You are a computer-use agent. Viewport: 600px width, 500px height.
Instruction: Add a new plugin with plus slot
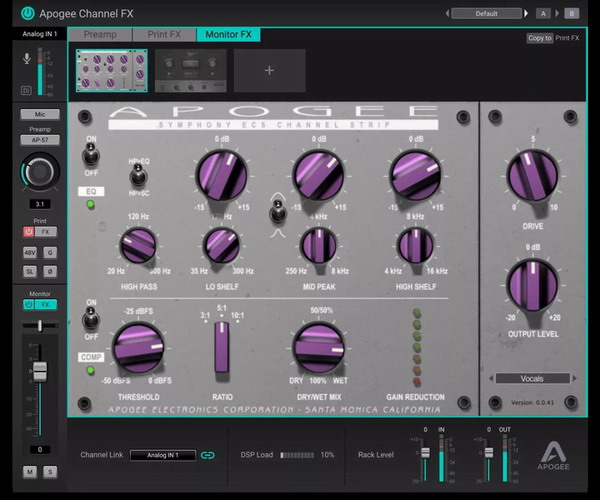[x=269, y=70]
